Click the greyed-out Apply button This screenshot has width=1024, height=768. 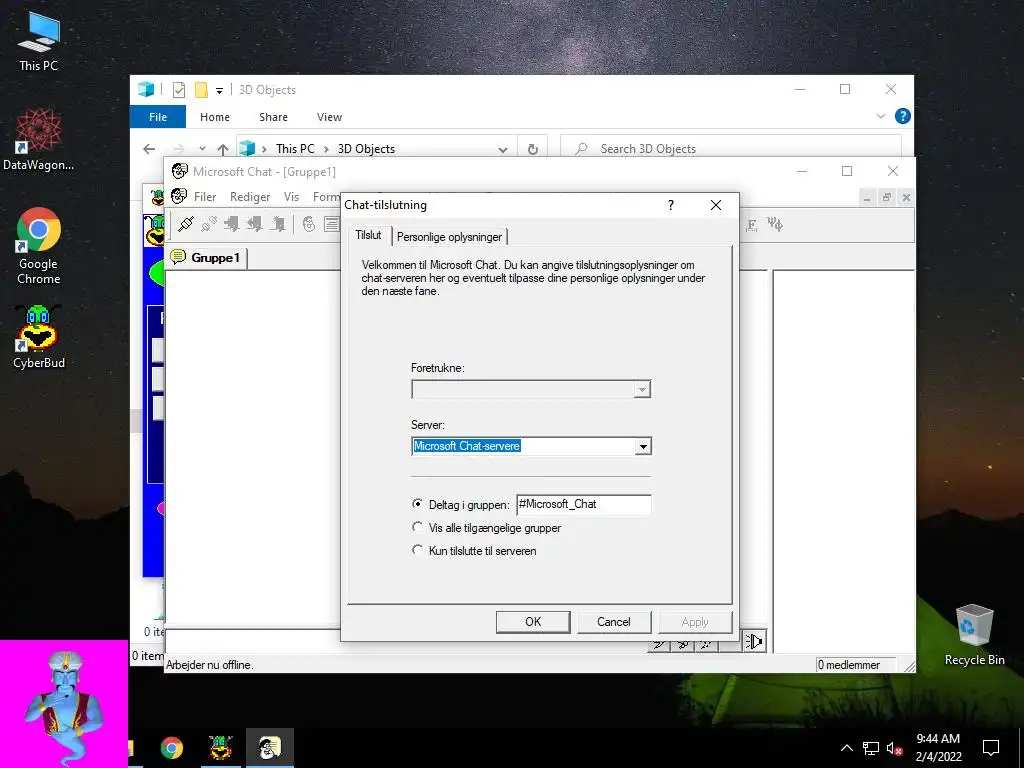[x=695, y=622]
